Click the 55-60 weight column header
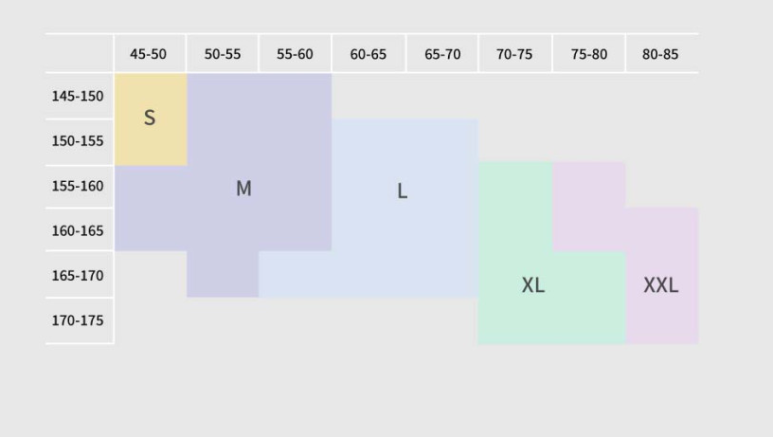 (295, 54)
